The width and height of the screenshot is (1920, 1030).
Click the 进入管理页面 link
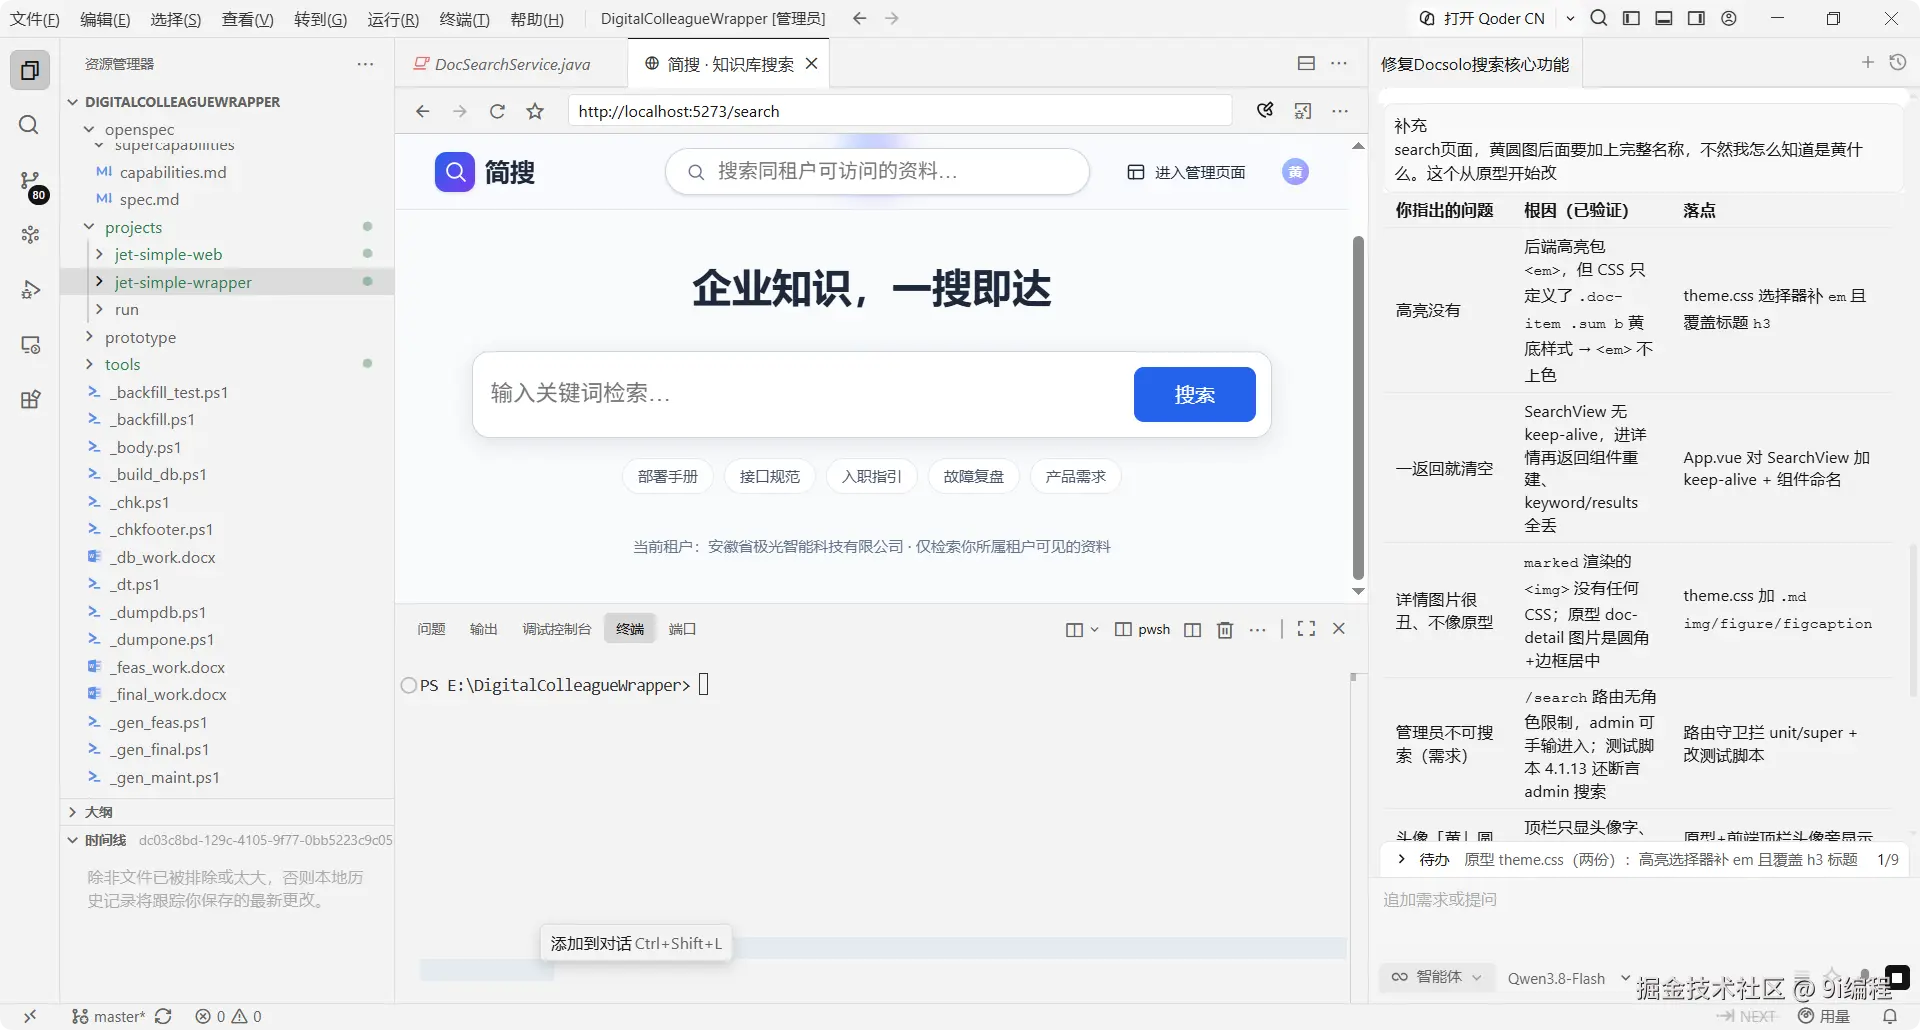(x=1186, y=172)
